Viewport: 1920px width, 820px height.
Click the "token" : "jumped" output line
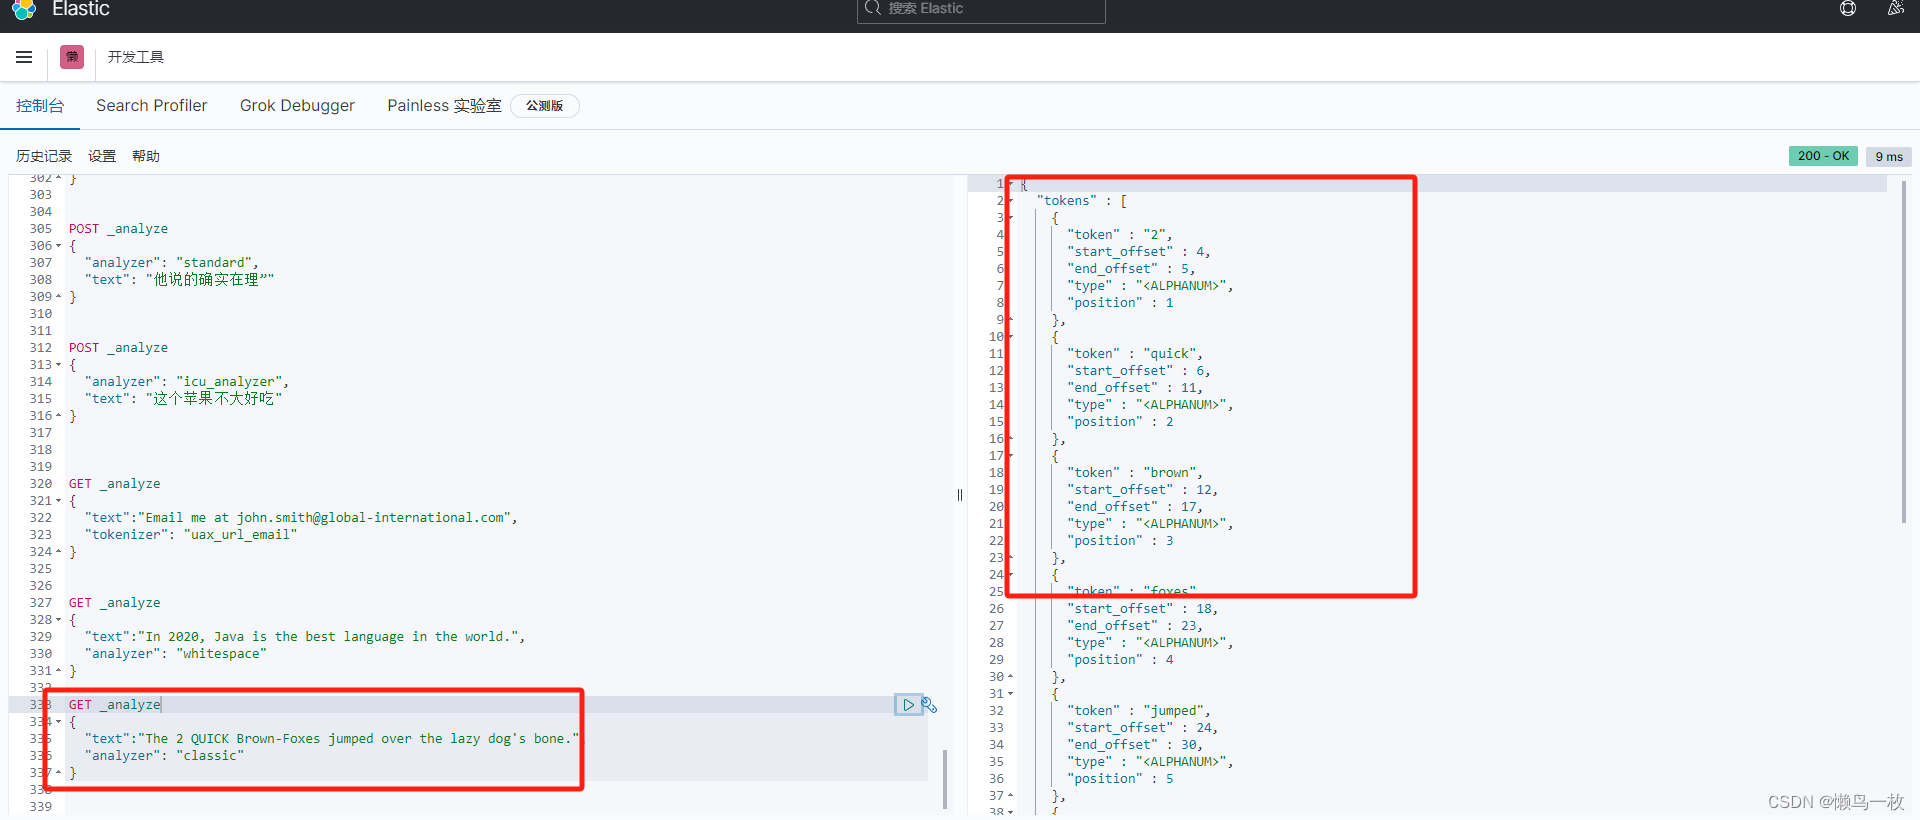pyautogui.click(x=1139, y=711)
